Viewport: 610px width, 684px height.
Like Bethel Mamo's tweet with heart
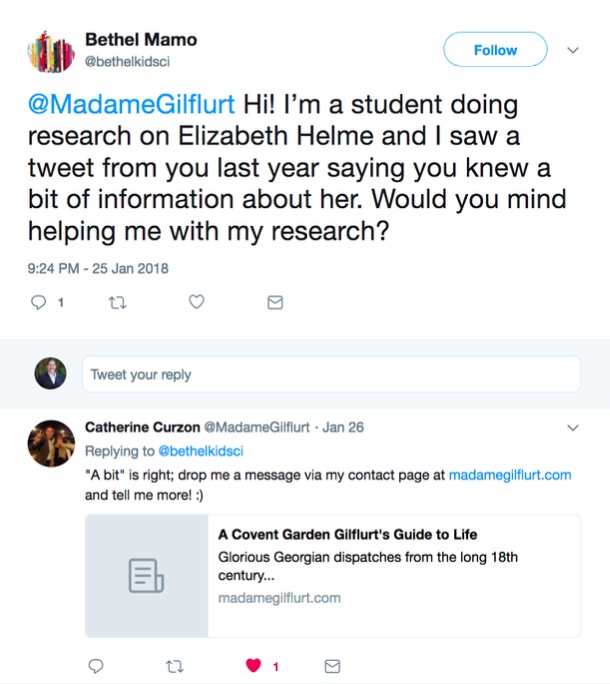click(x=197, y=302)
